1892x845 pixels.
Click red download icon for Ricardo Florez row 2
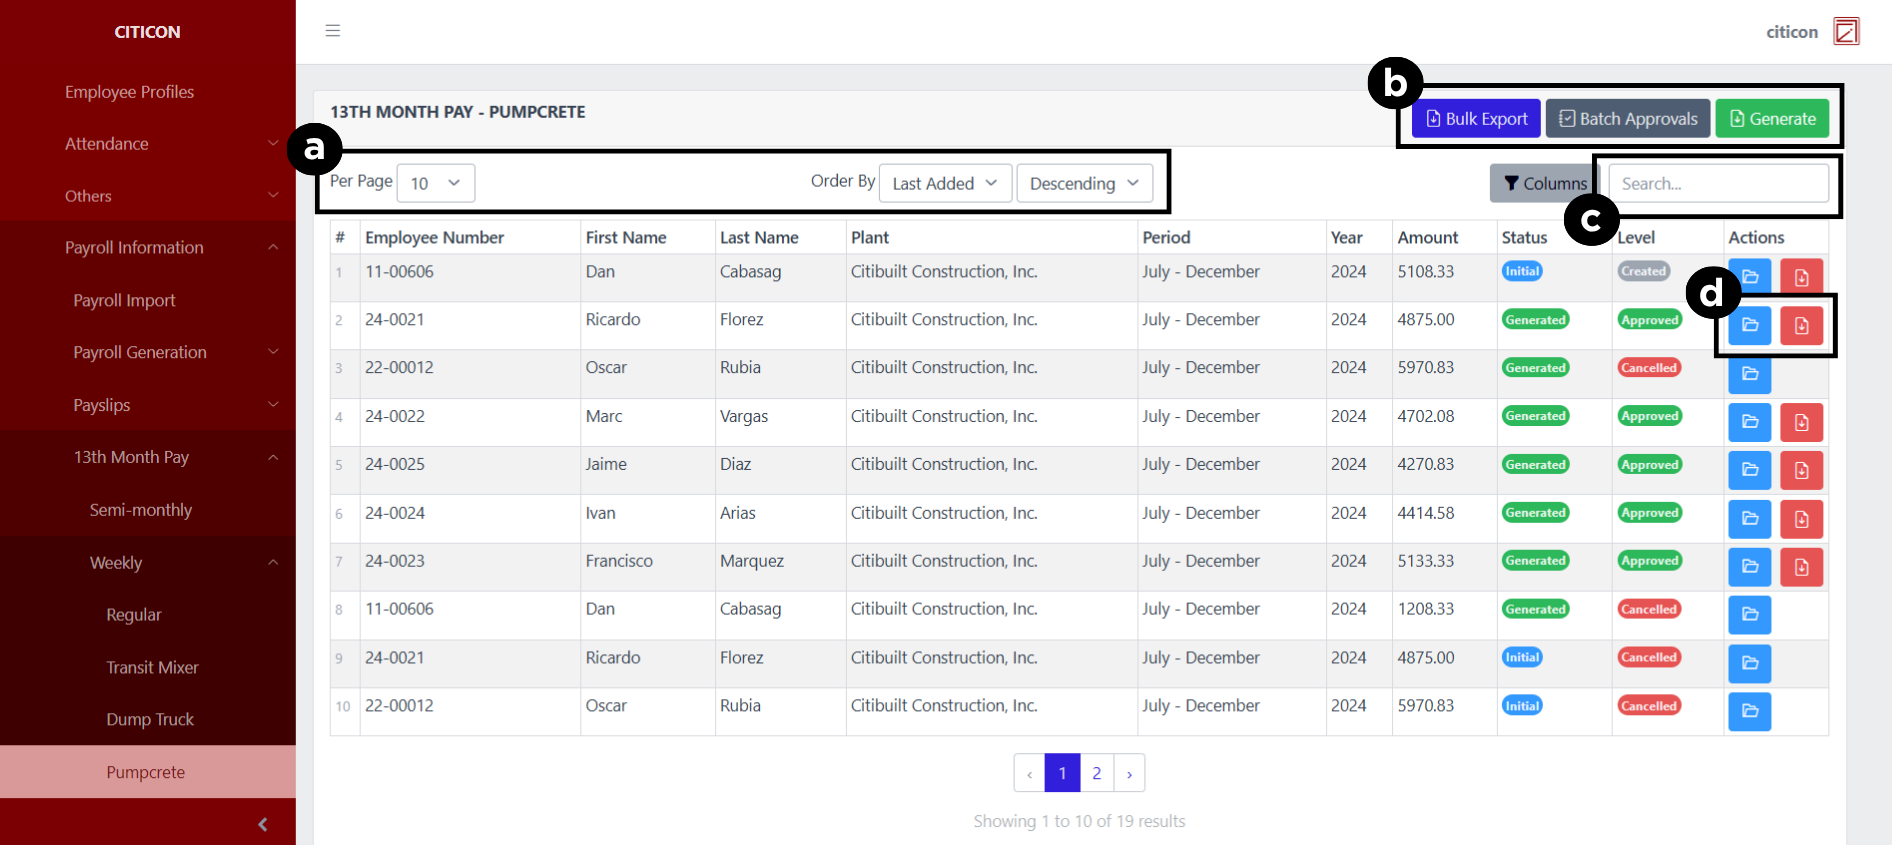(x=1801, y=326)
